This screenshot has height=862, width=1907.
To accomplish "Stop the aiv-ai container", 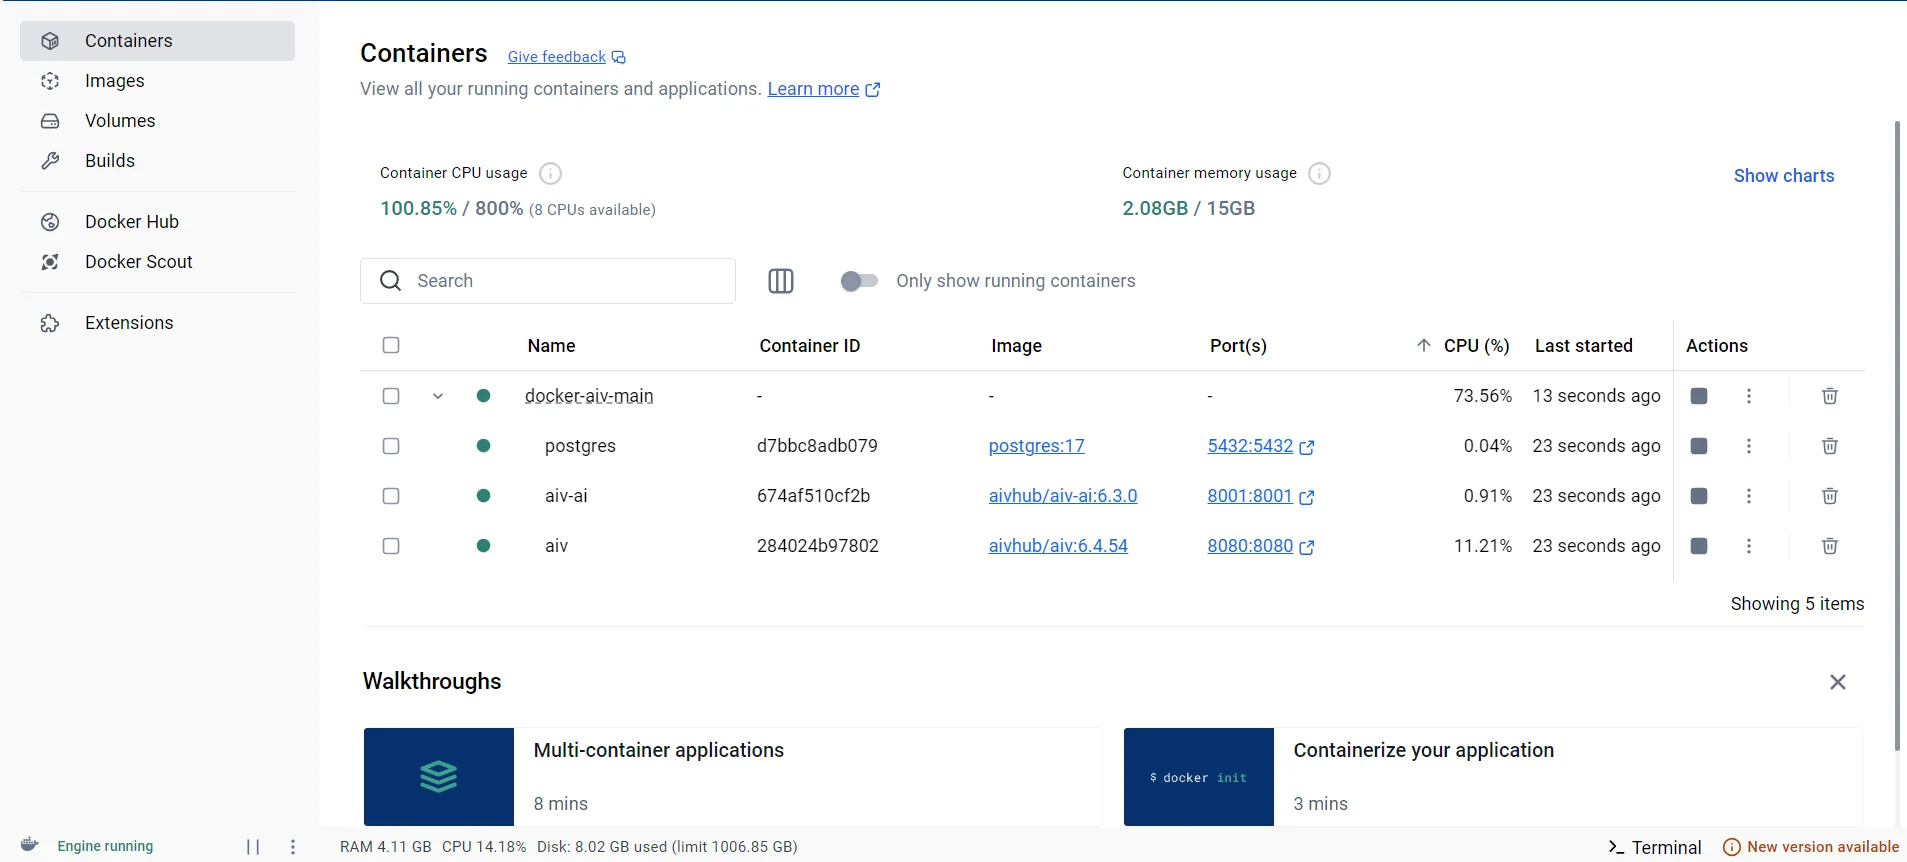I will click(x=1699, y=496).
